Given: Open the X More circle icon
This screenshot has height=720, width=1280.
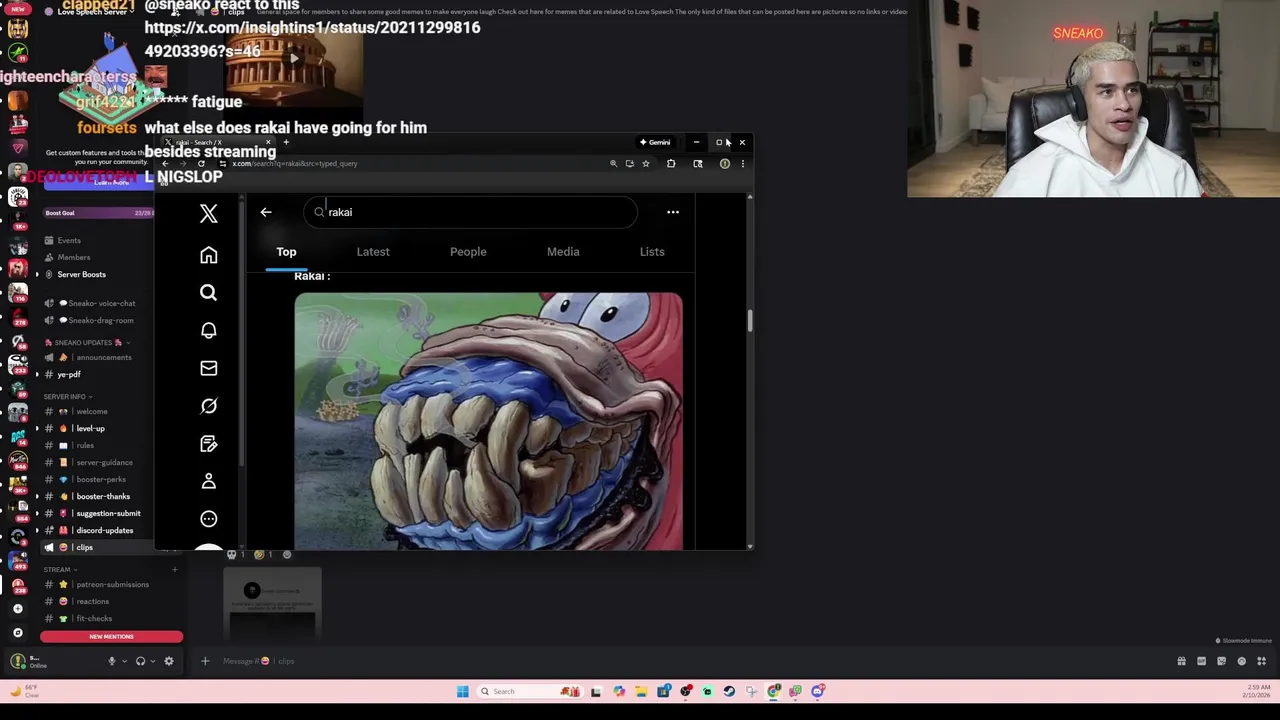Looking at the screenshot, I should 208,519.
